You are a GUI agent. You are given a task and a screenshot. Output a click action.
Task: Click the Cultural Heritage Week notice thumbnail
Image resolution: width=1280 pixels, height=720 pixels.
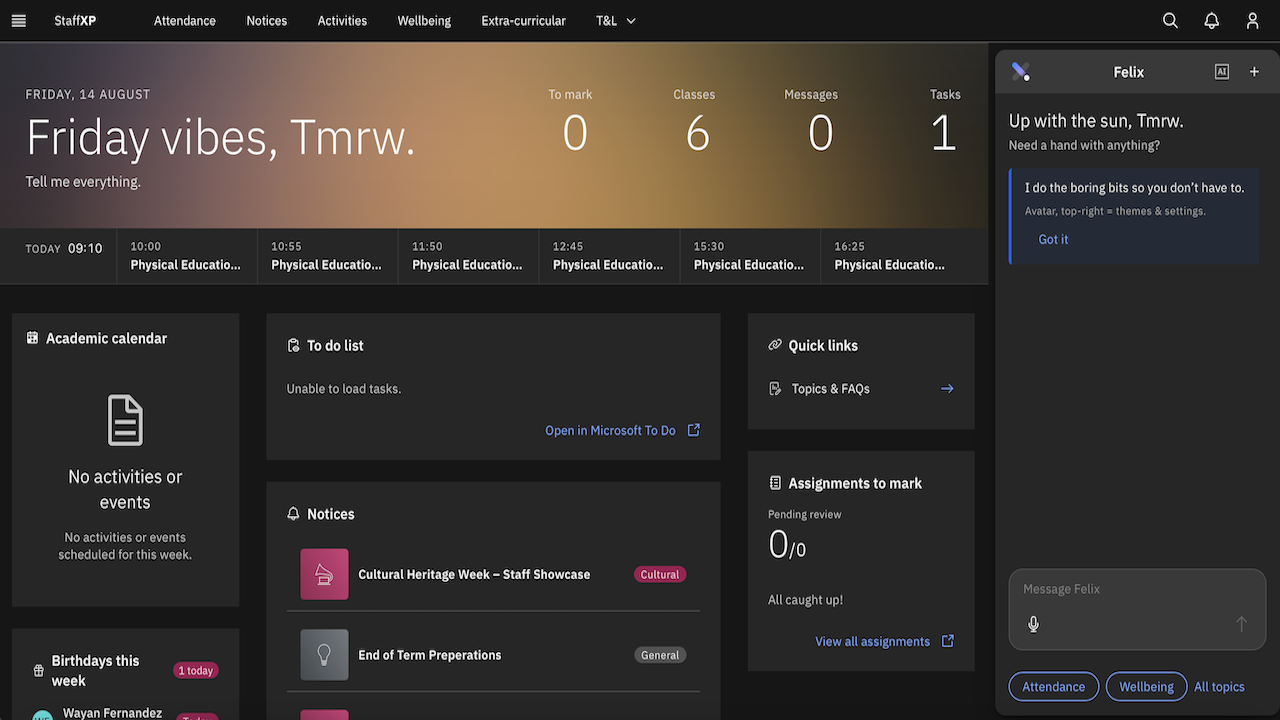point(324,574)
